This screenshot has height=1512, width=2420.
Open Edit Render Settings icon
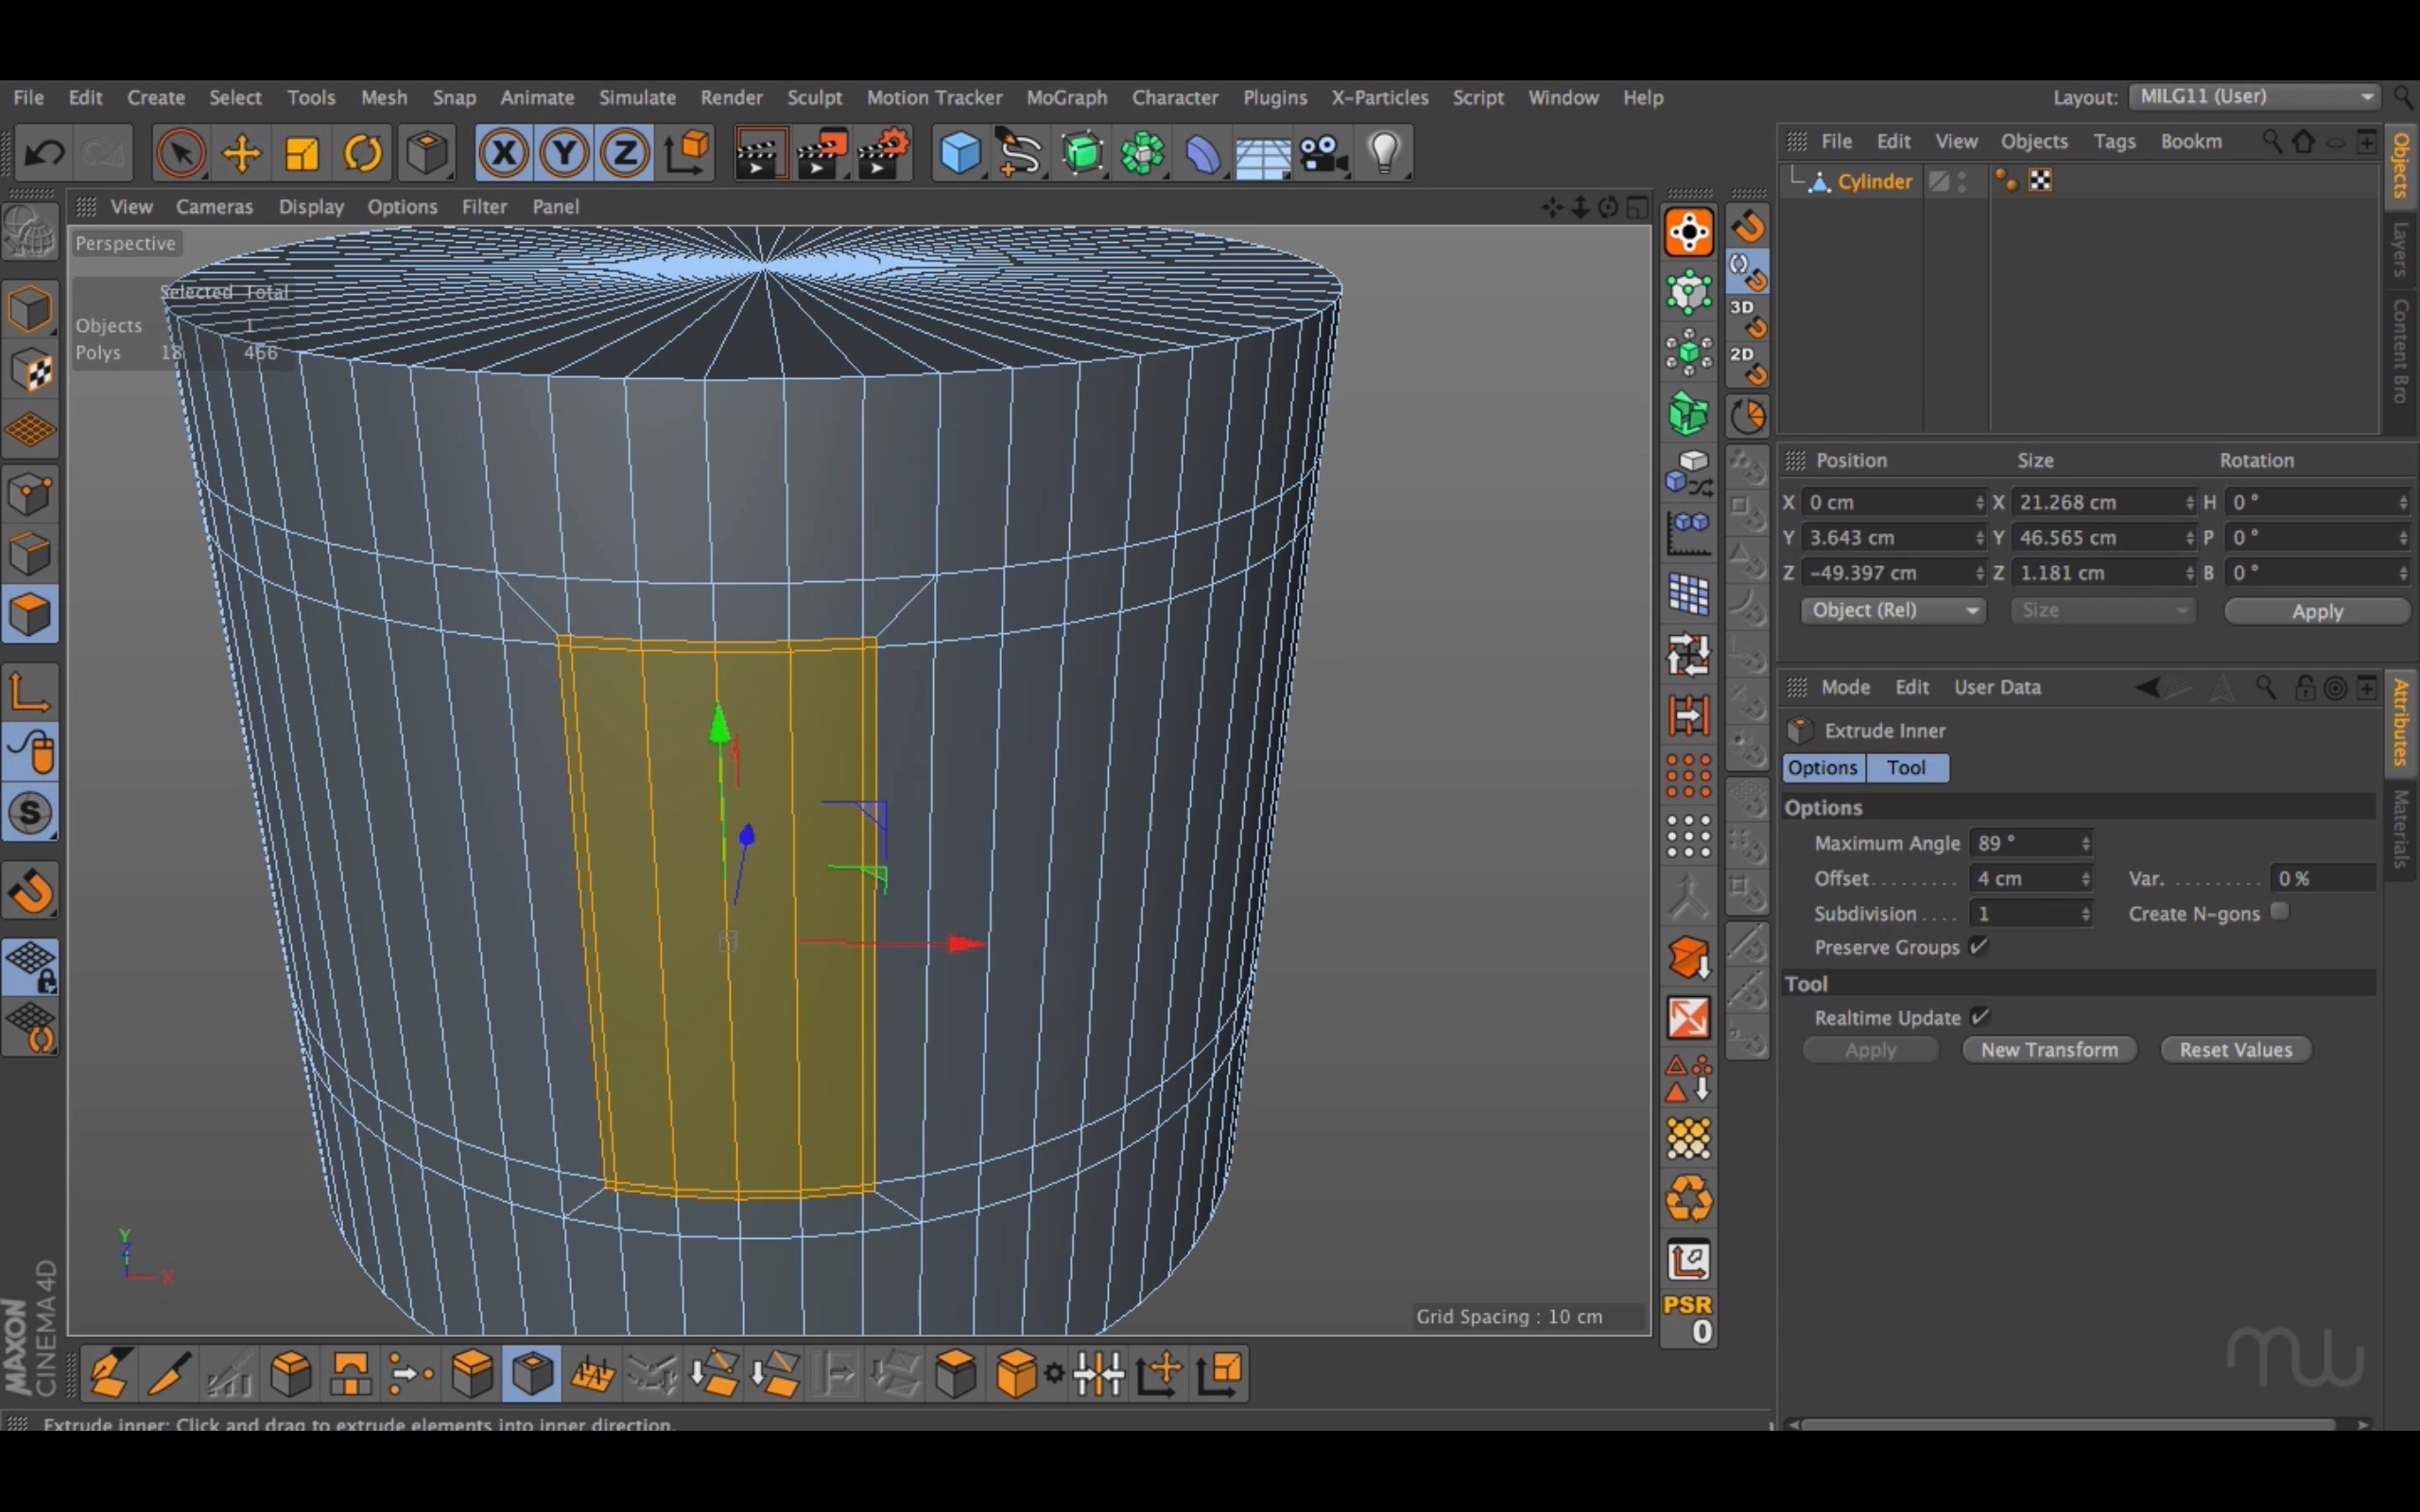tap(882, 153)
